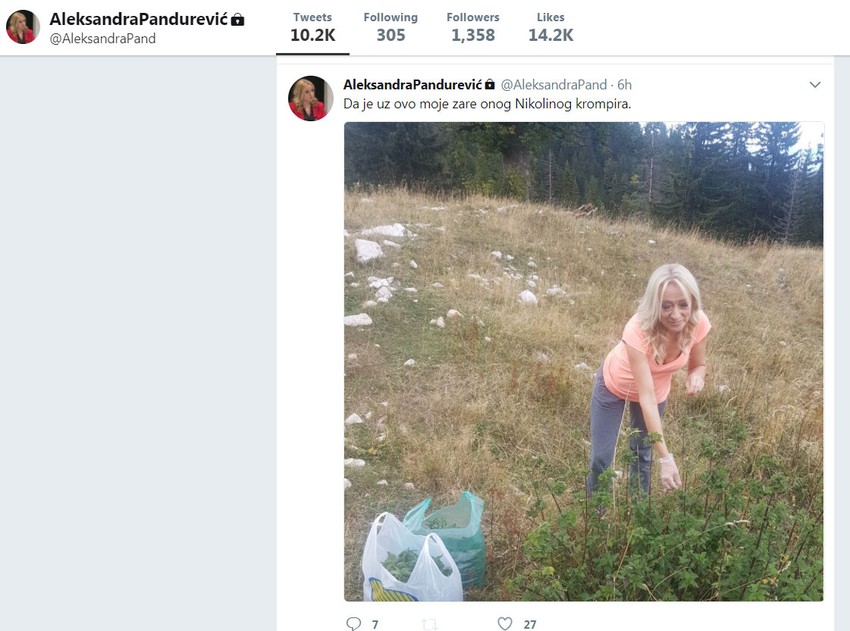Show the Likes 14.2K tab

pyautogui.click(x=550, y=27)
